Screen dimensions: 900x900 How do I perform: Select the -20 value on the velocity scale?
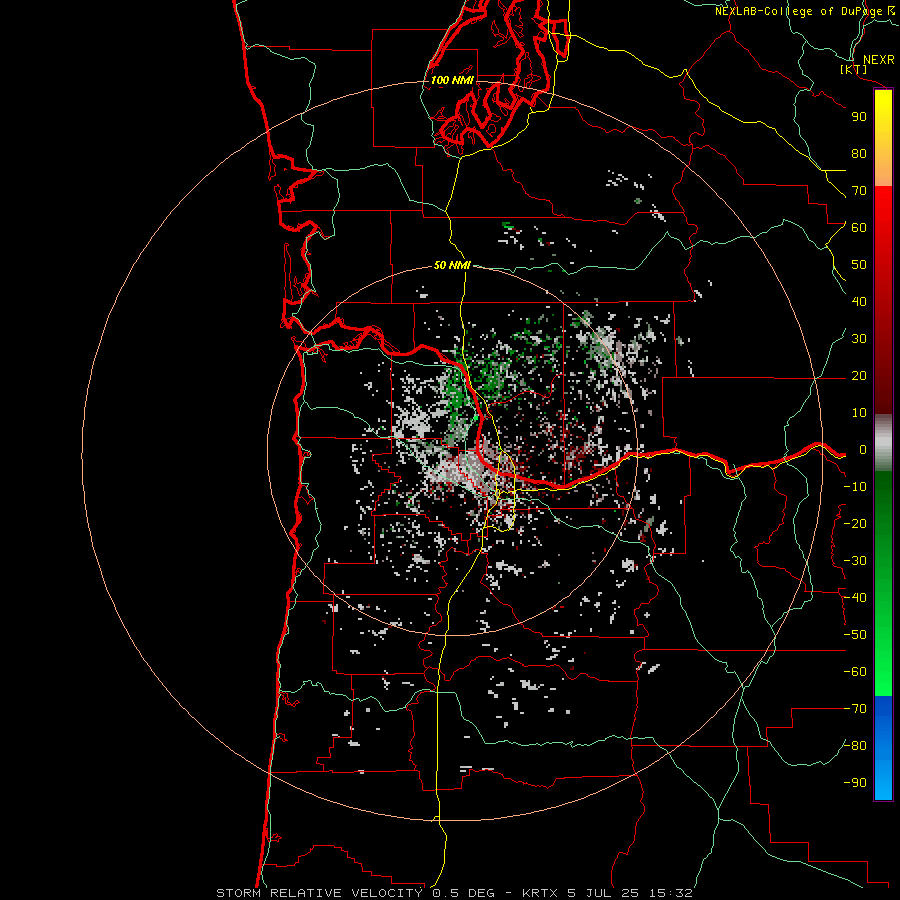pos(855,524)
